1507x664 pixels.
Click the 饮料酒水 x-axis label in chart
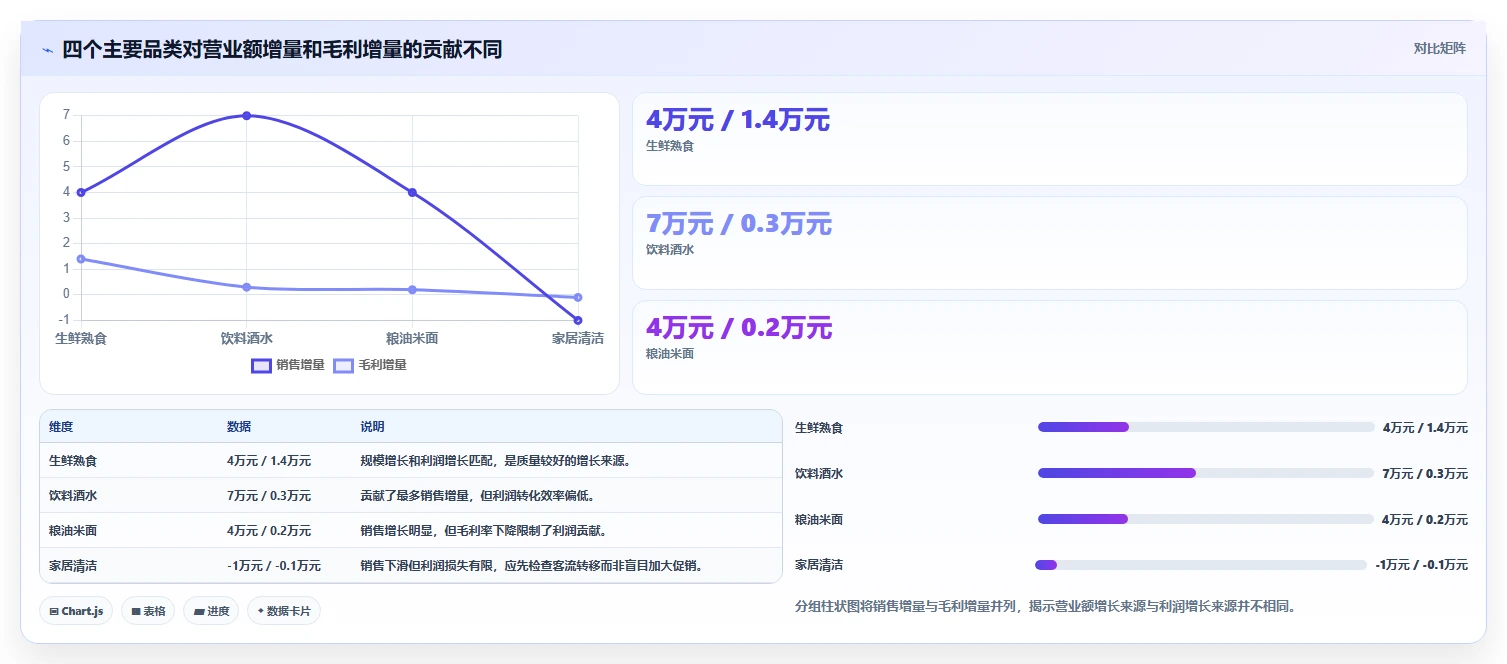(x=247, y=339)
